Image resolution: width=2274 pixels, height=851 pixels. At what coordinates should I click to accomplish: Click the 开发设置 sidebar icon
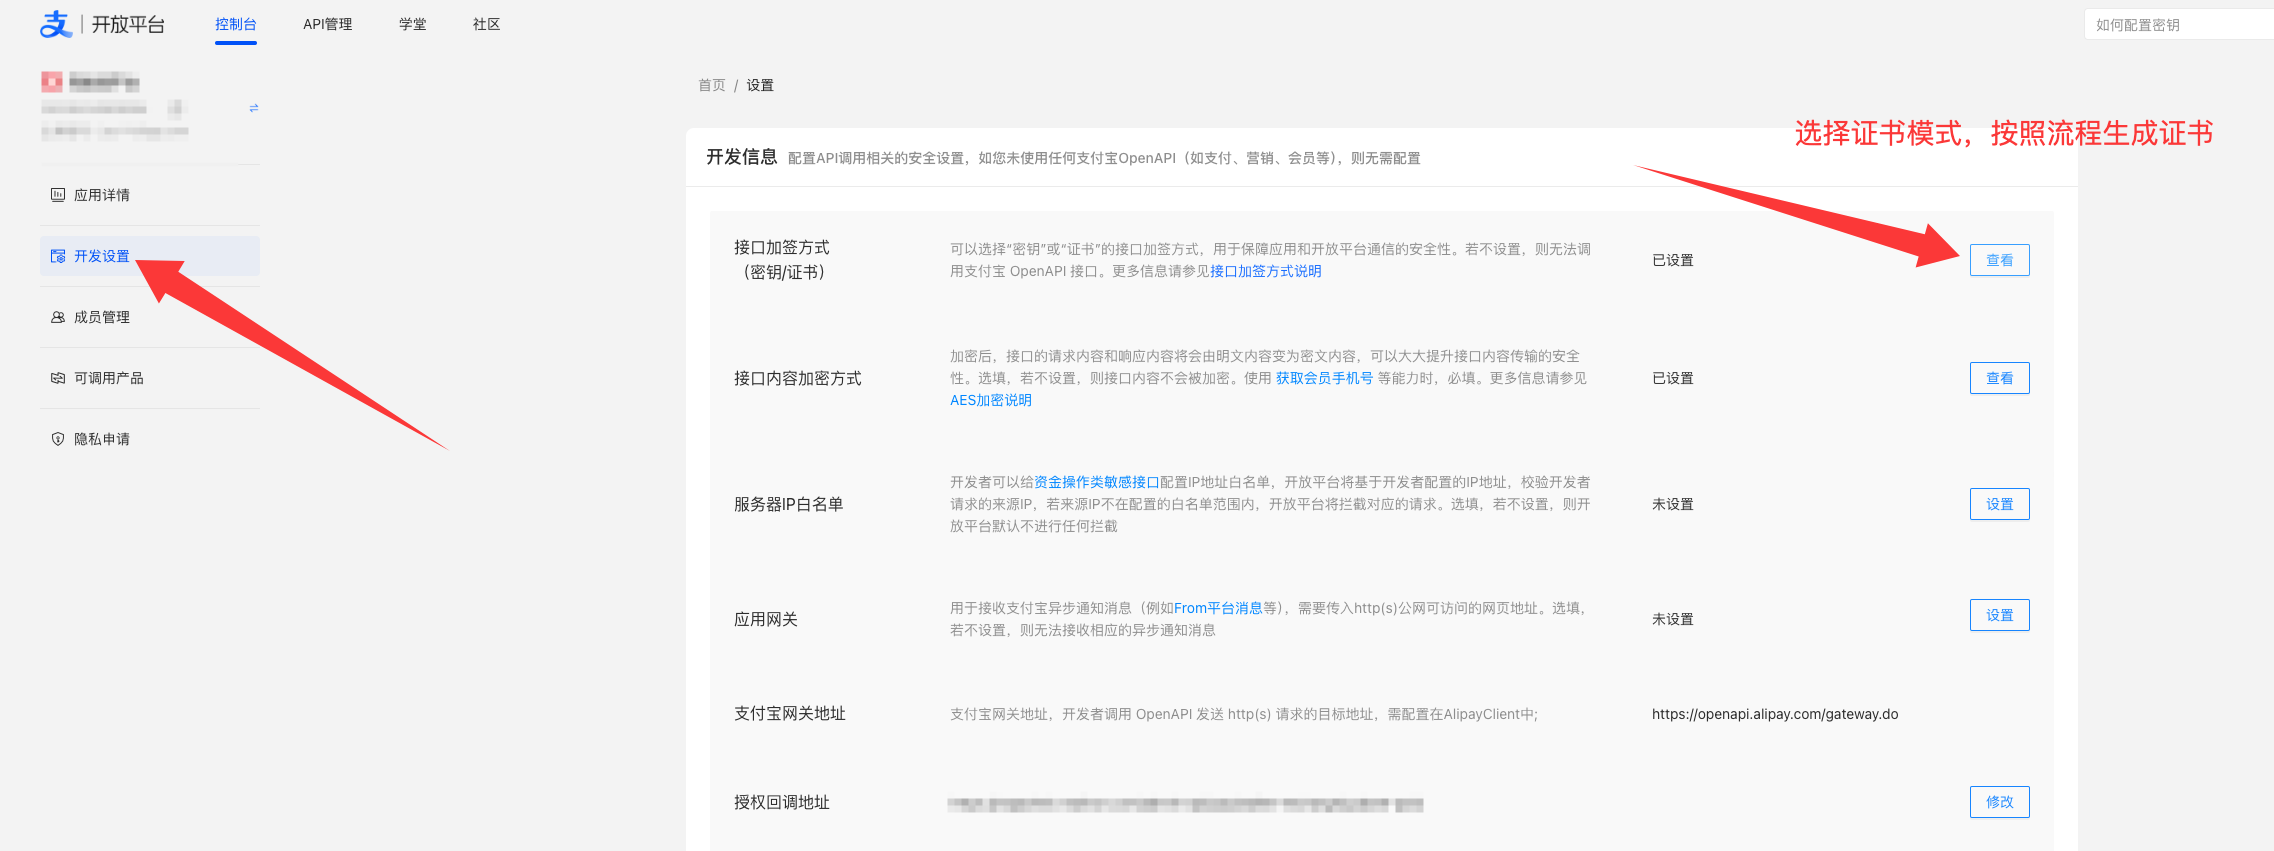tap(58, 256)
